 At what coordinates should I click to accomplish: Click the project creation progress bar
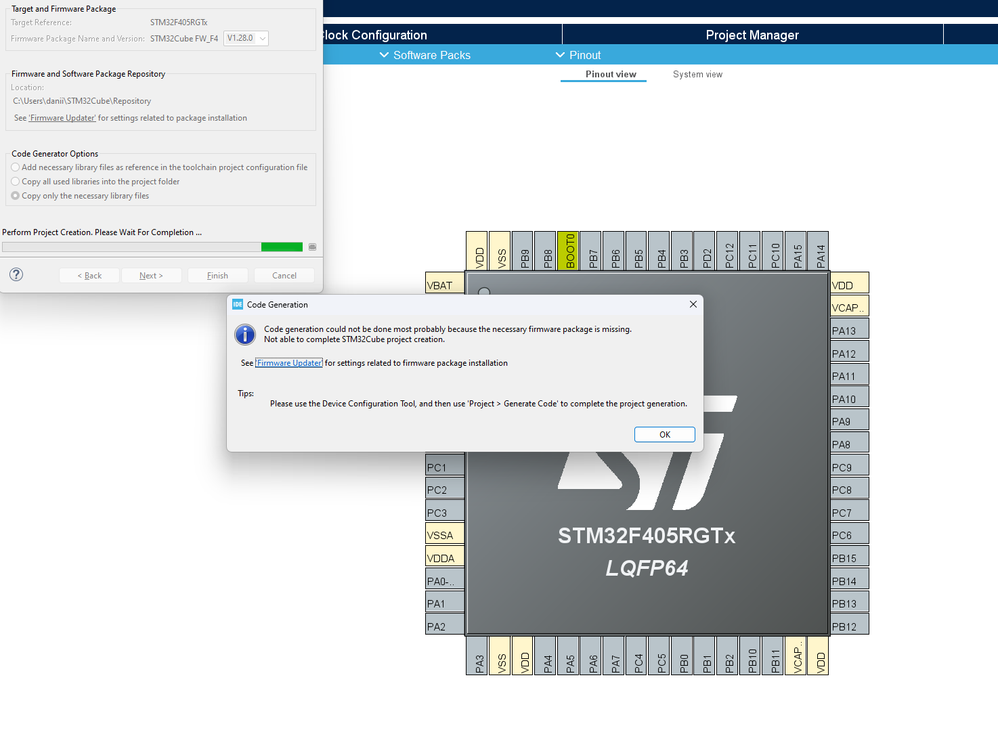[153, 247]
